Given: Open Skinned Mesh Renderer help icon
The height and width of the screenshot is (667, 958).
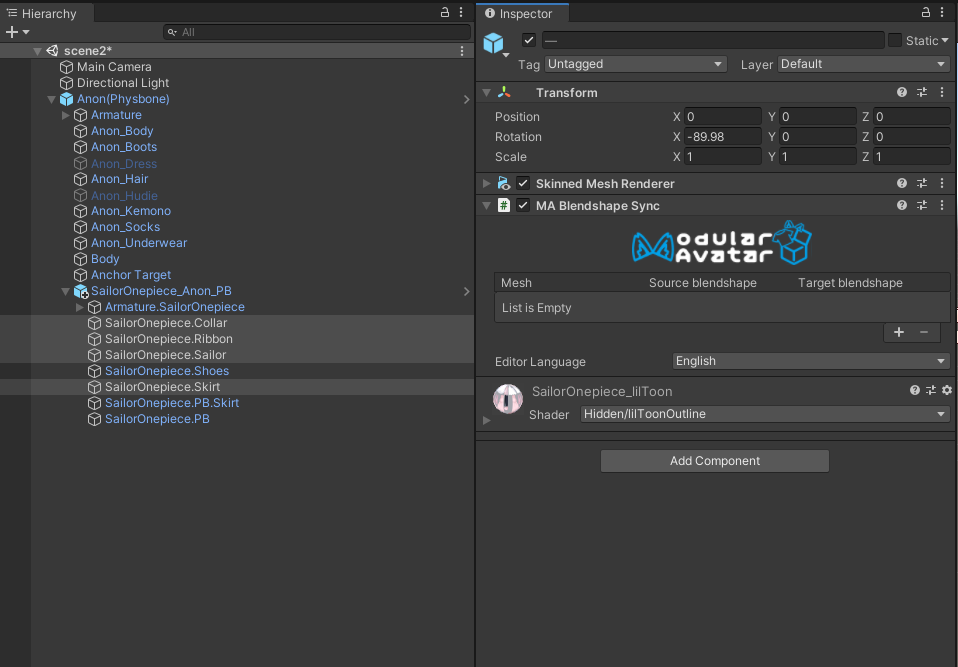Looking at the screenshot, I should tap(902, 183).
